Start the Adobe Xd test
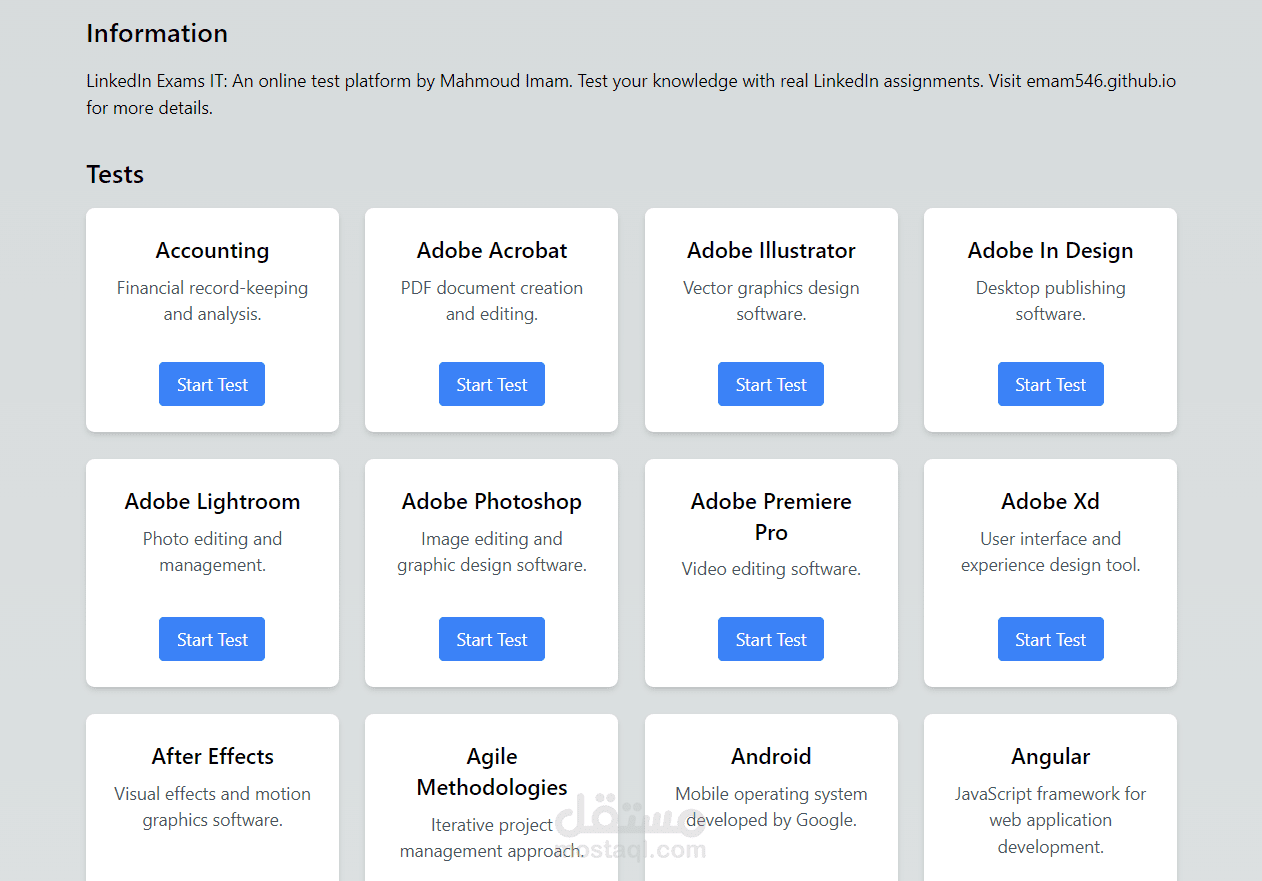1262x881 pixels. point(1050,640)
